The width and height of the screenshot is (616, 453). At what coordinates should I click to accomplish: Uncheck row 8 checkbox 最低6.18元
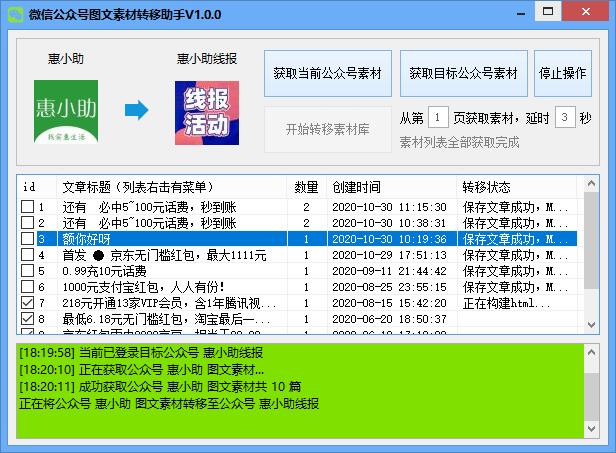pyautogui.click(x=27, y=319)
